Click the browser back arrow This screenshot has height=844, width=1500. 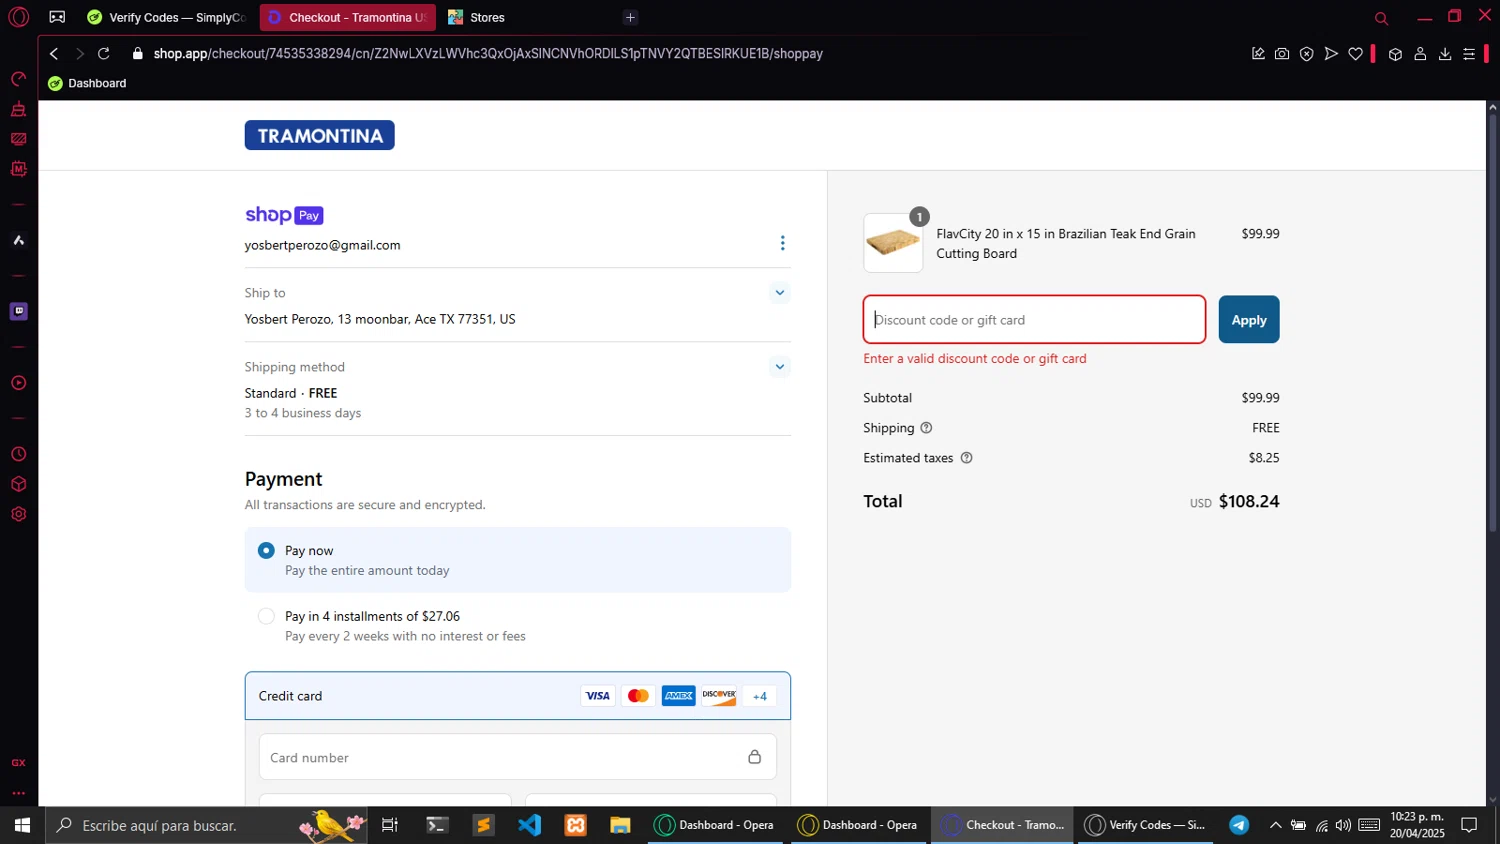pyautogui.click(x=54, y=54)
